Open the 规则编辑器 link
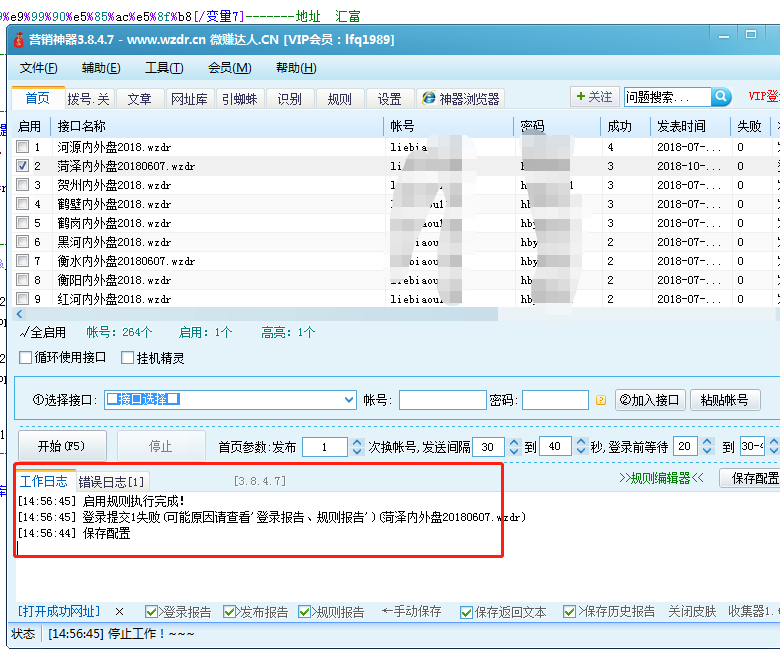Image resolution: width=780 pixels, height=672 pixels. 662,478
